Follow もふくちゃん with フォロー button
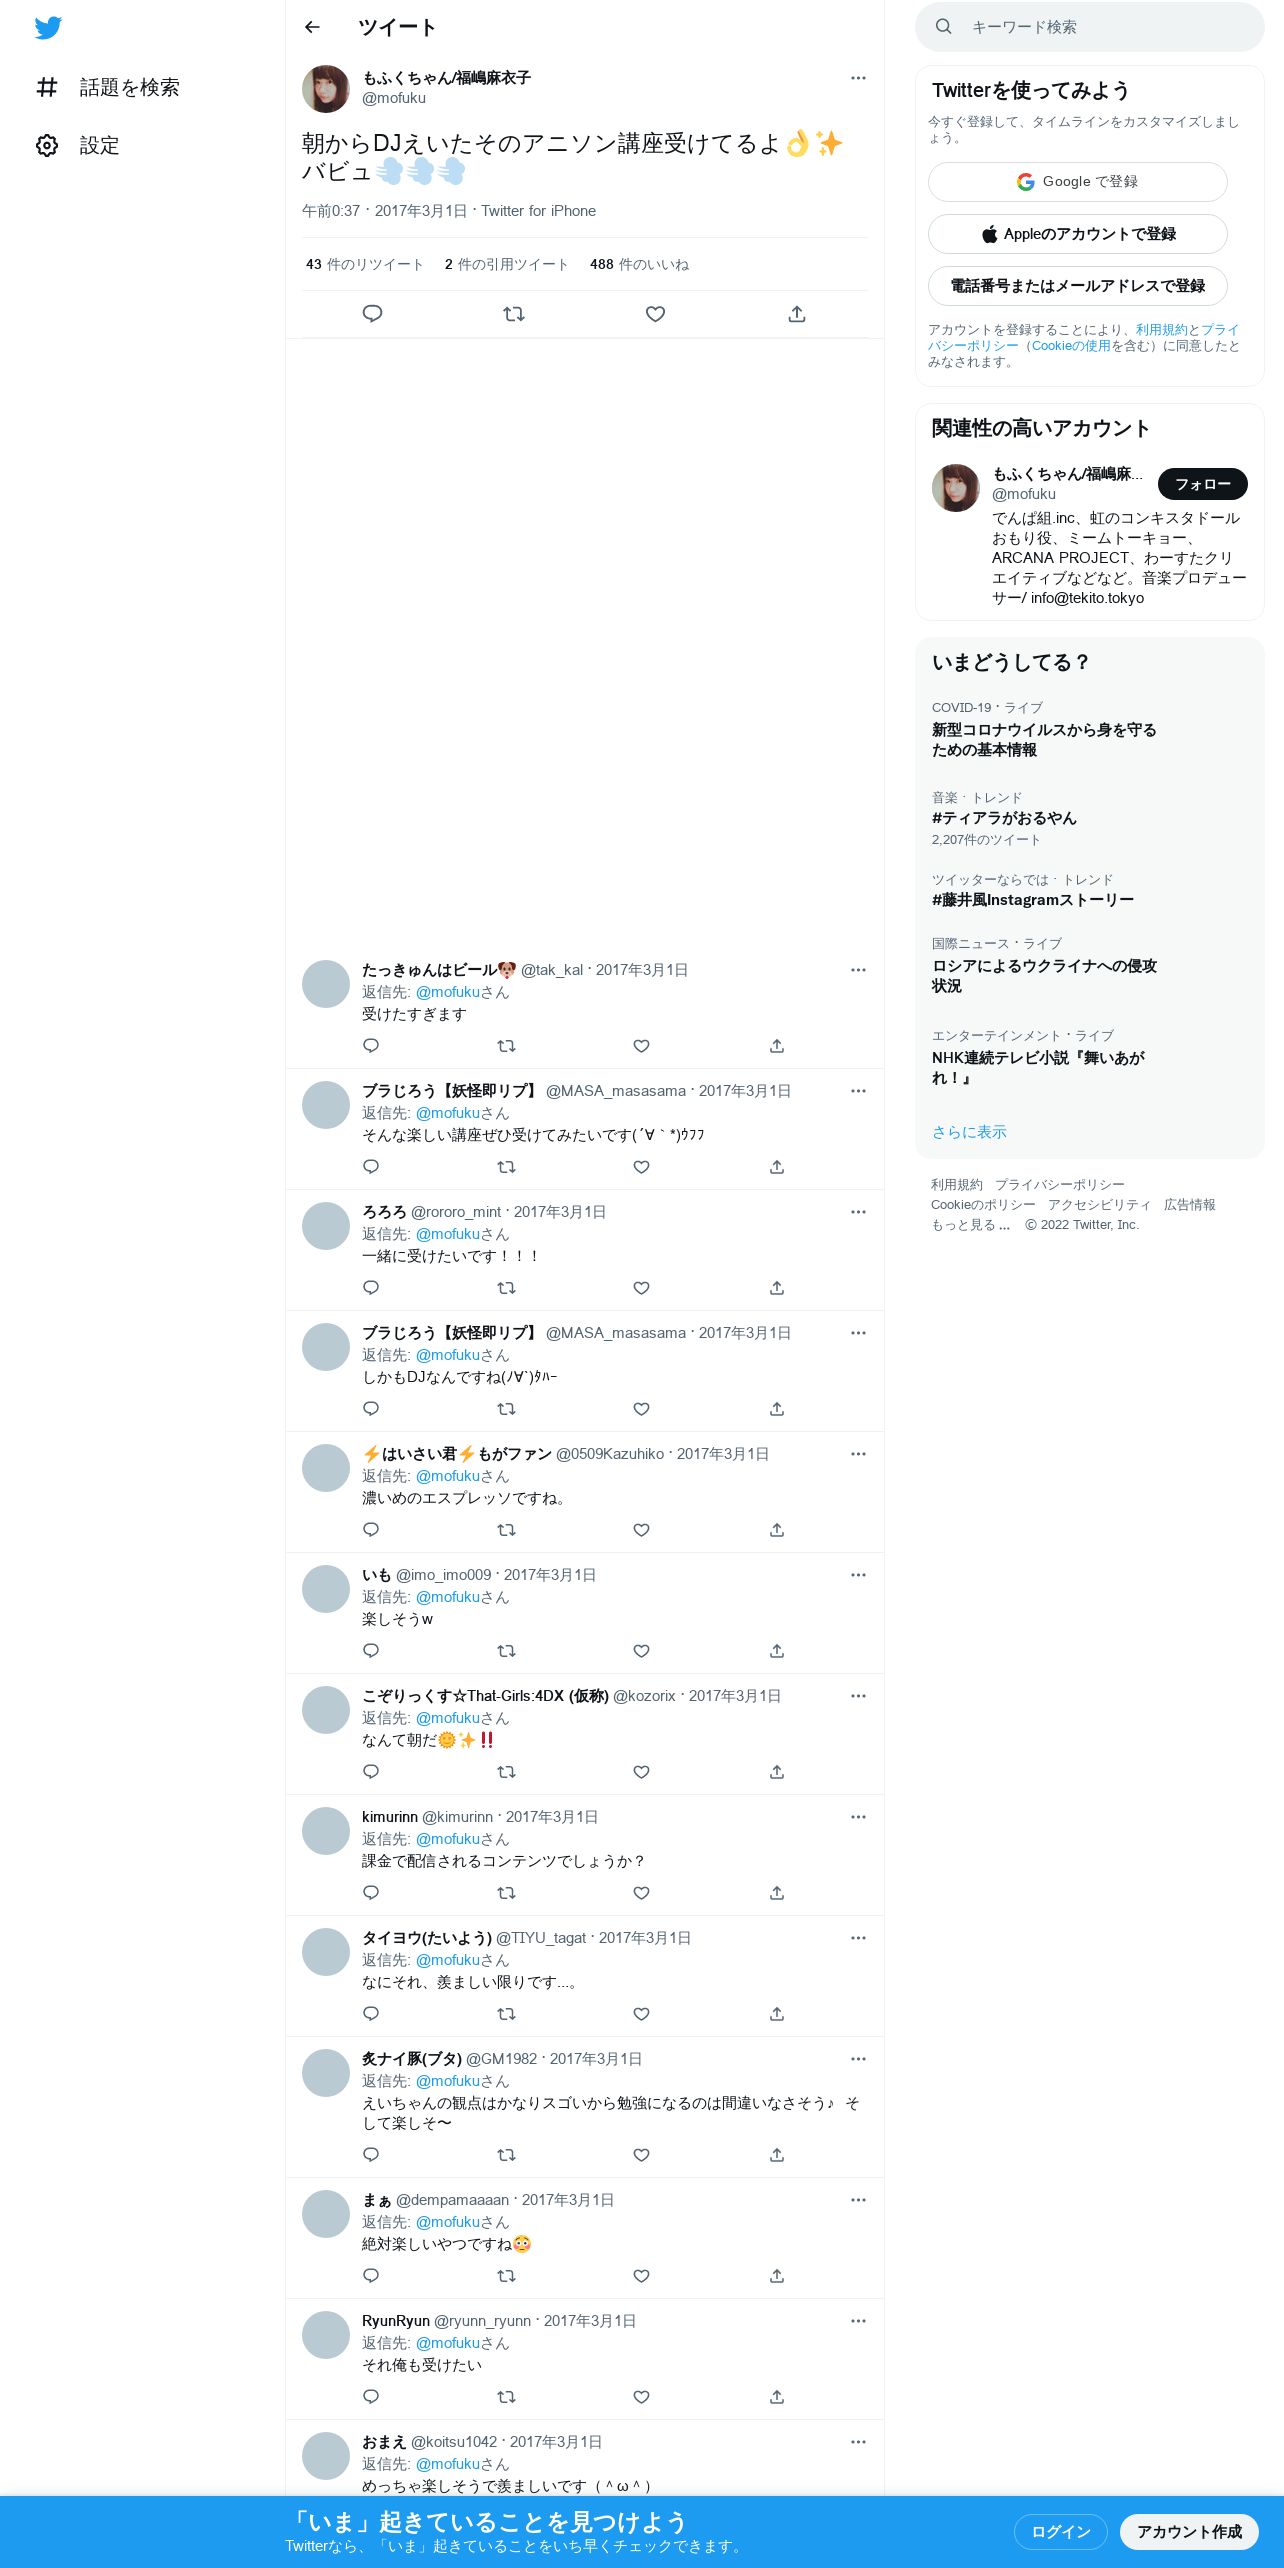The image size is (1284, 2568). [1203, 484]
